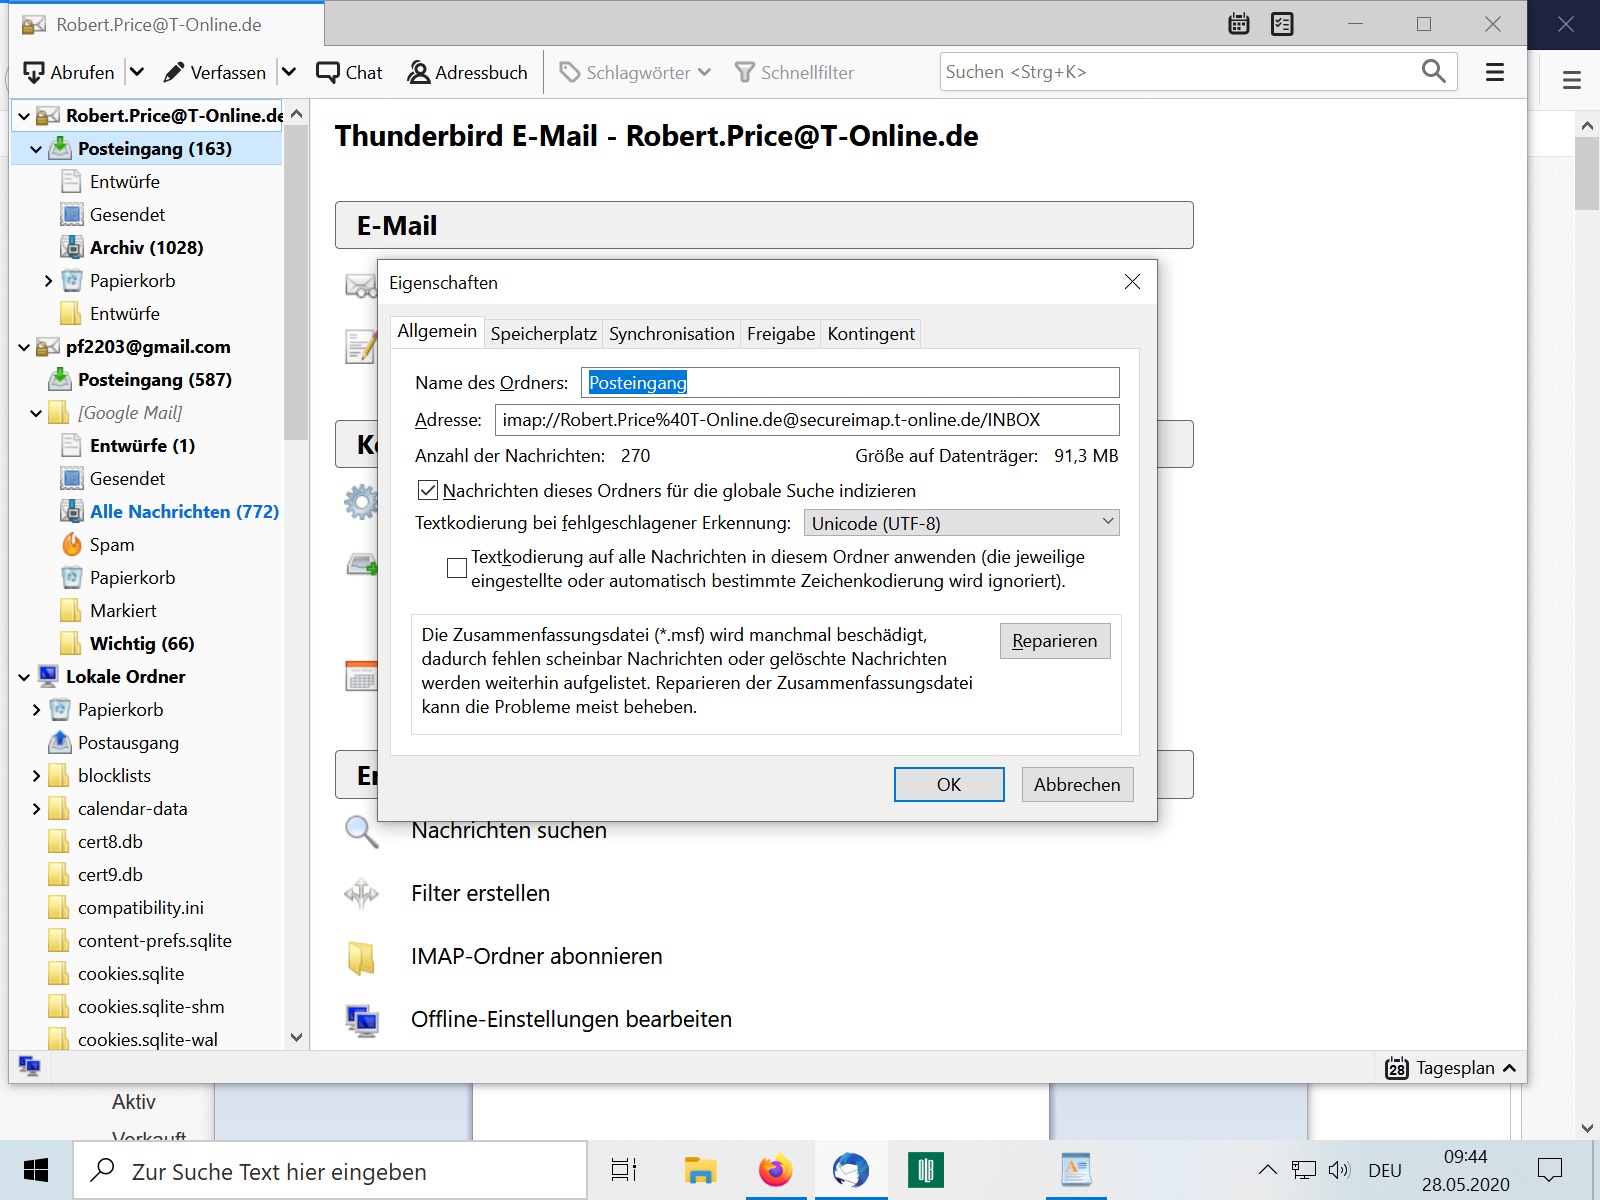1600x1200 pixels.
Task: Toggle global search indexing checkbox
Action: click(x=428, y=490)
